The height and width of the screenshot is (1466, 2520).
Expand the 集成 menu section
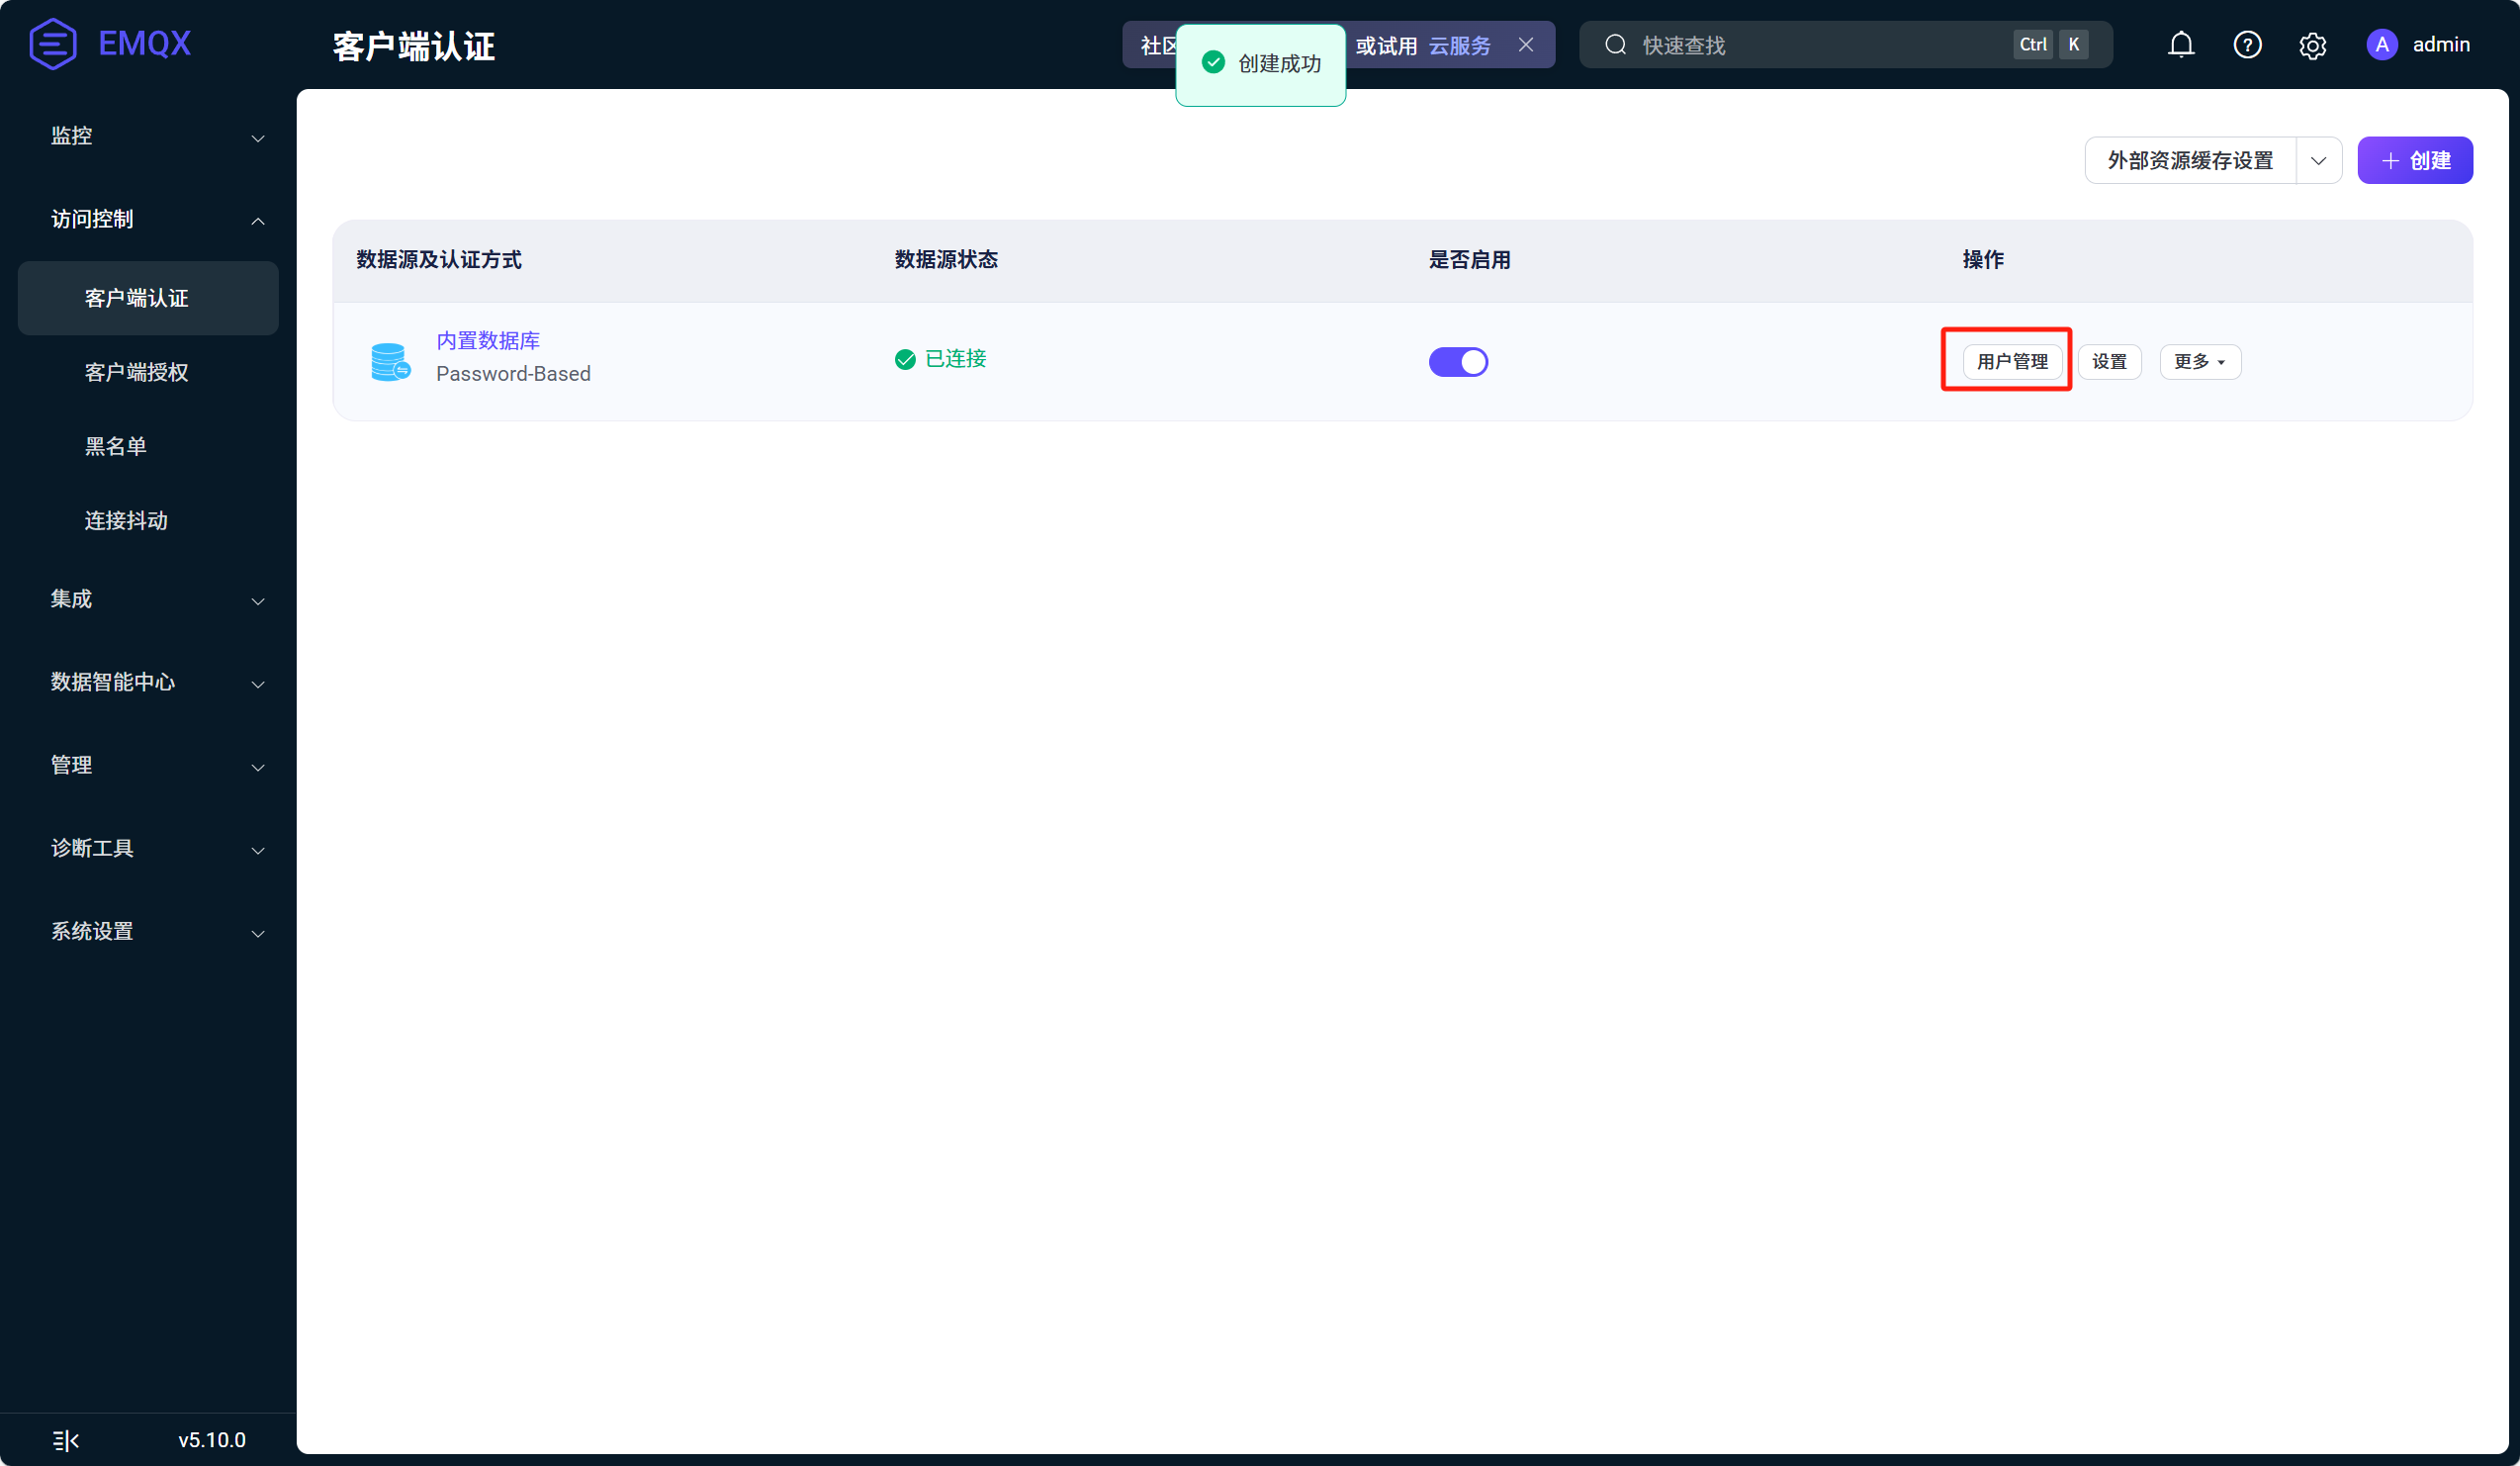[156, 599]
